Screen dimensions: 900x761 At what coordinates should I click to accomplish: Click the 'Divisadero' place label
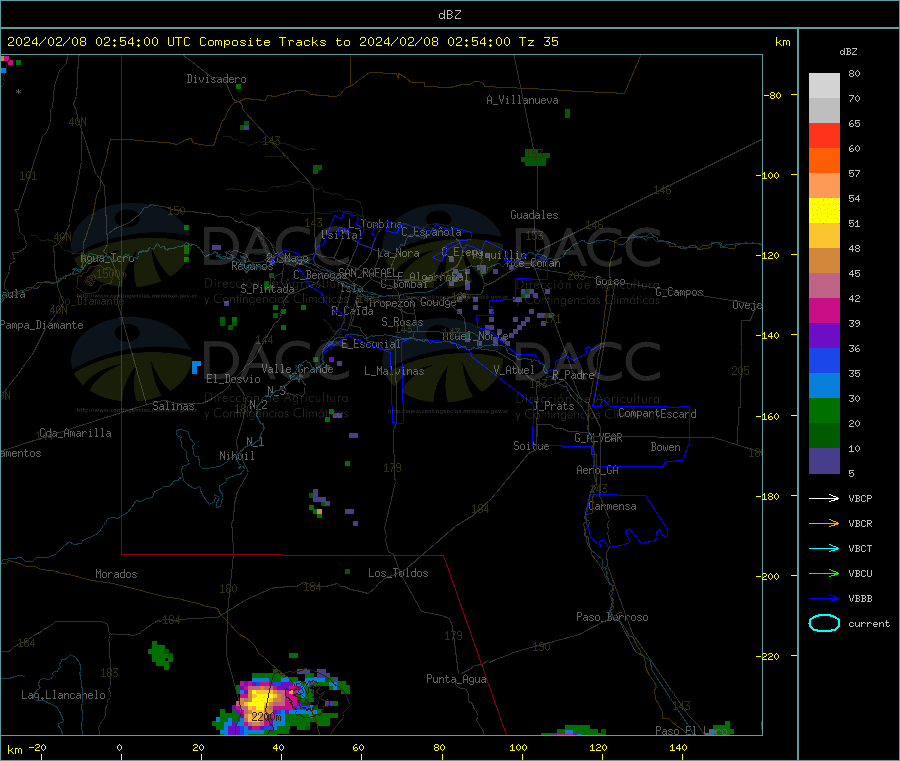[216, 79]
